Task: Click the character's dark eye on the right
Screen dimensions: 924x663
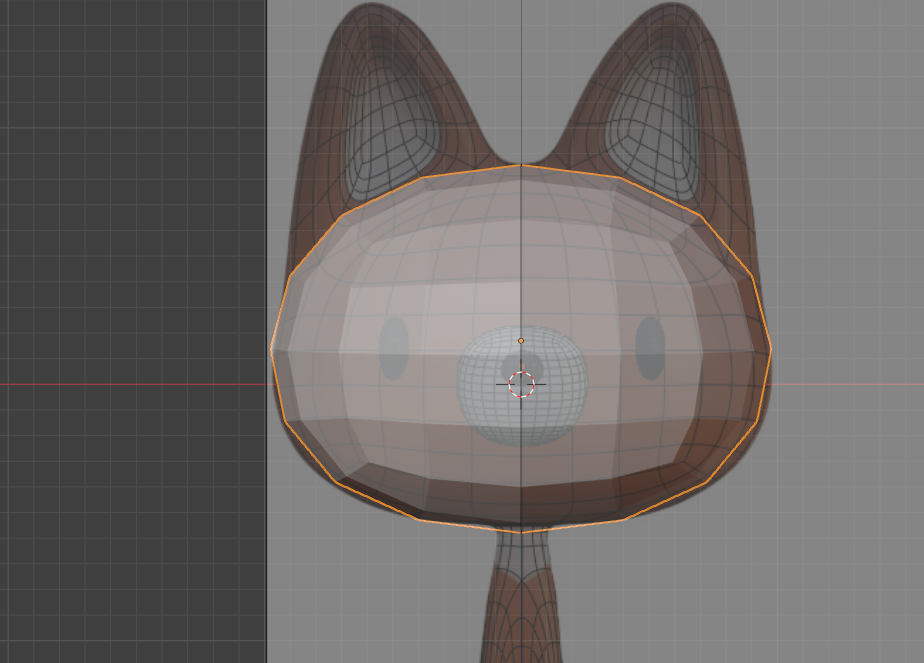Action: 650,348
